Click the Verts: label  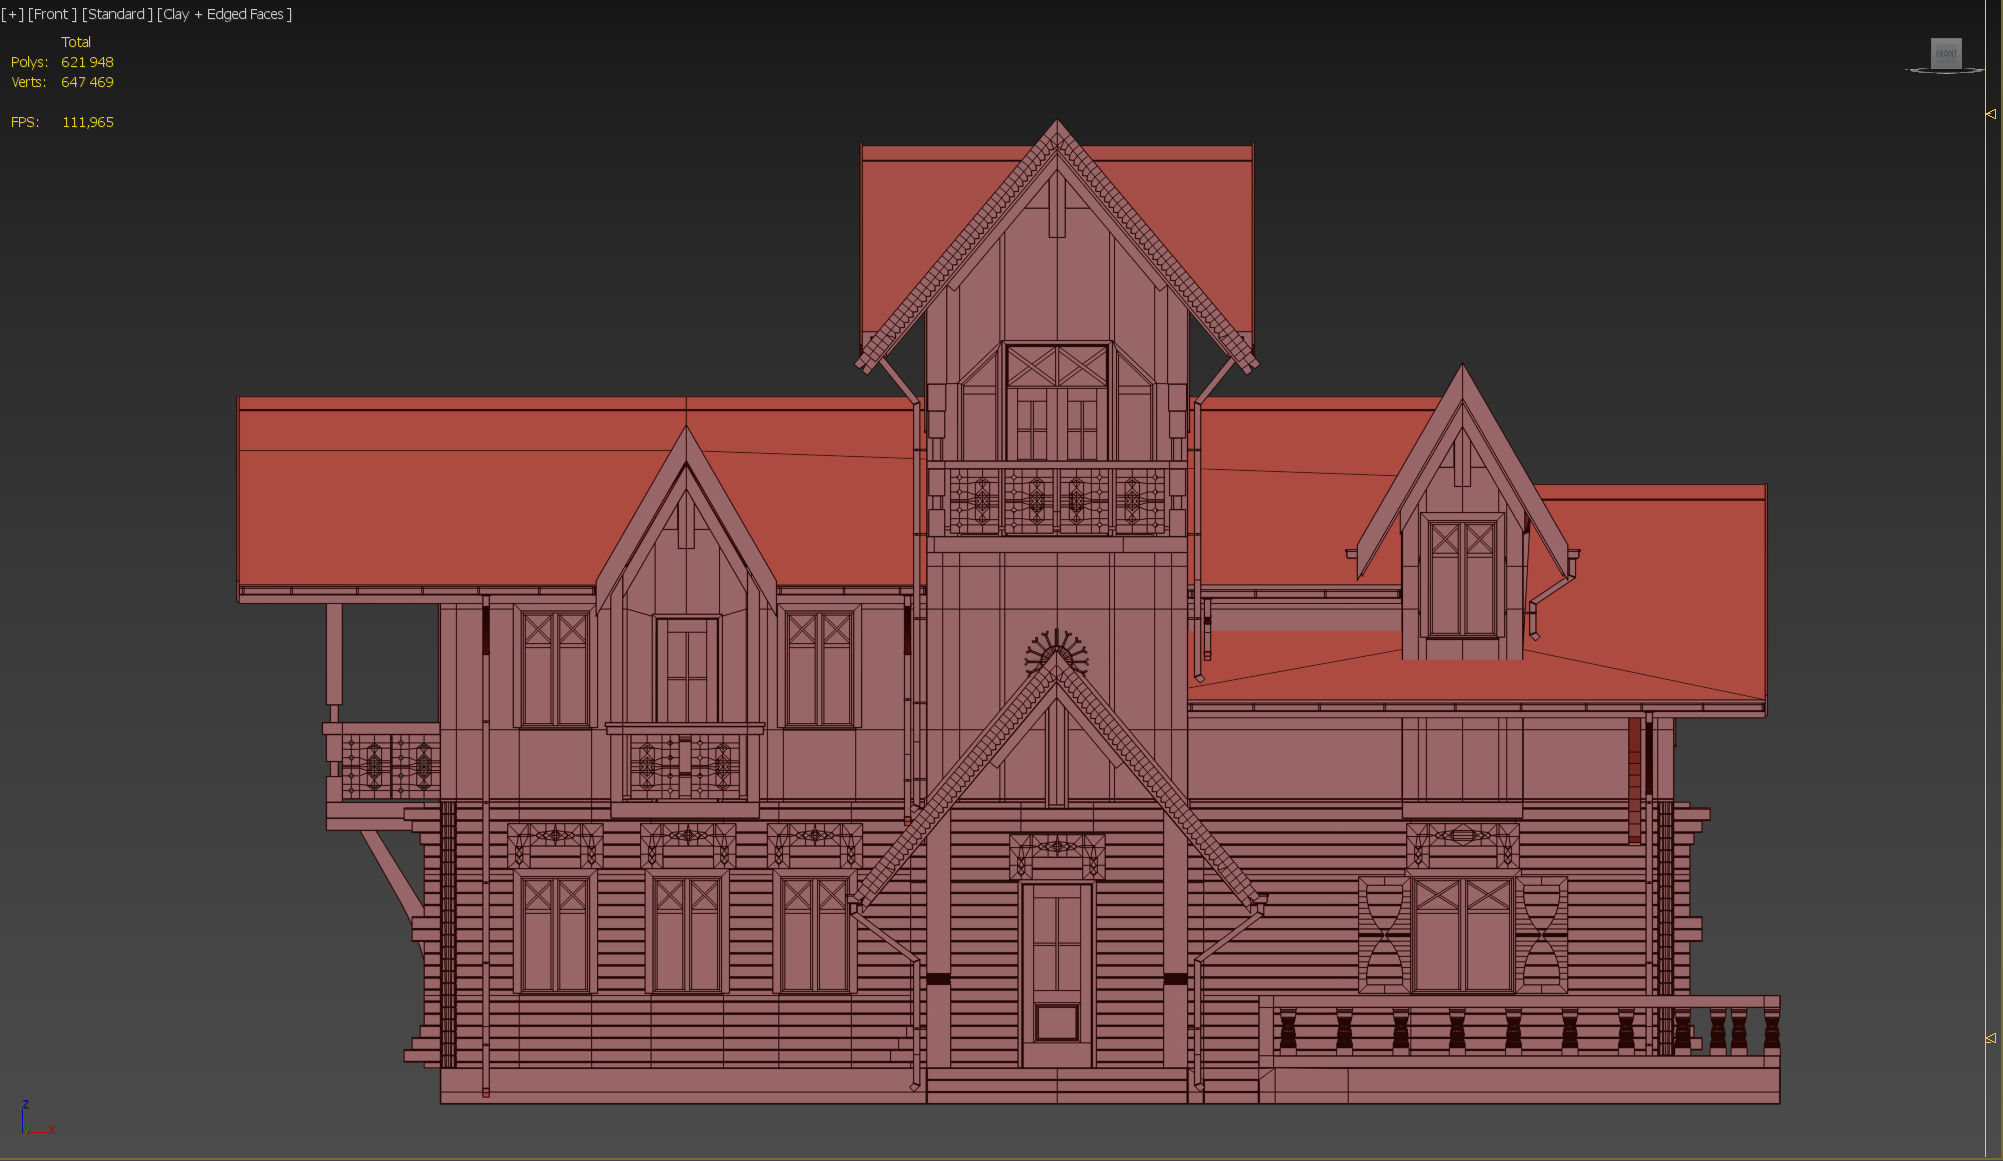pyautogui.click(x=28, y=82)
